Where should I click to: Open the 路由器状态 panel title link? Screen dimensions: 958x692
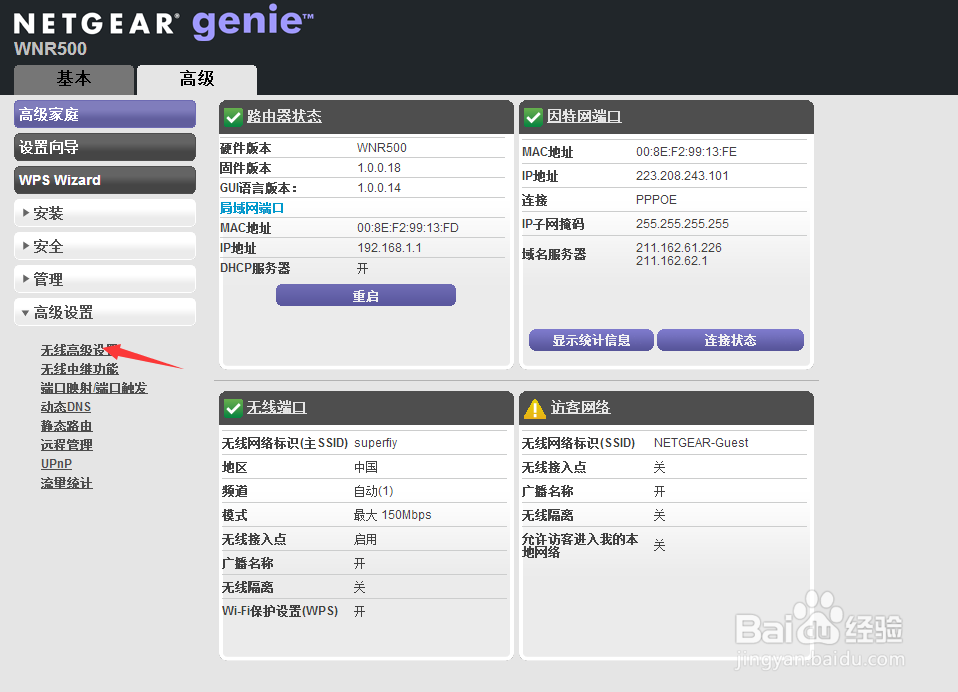pos(284,116)
